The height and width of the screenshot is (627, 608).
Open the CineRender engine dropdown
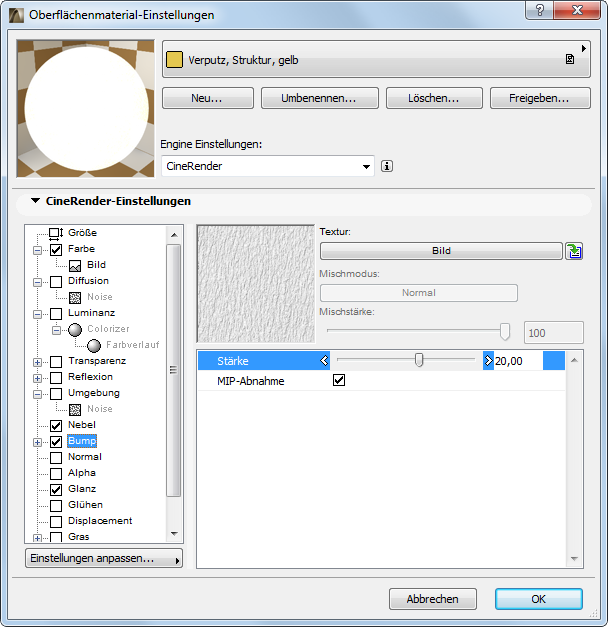[x=267, y=166]
